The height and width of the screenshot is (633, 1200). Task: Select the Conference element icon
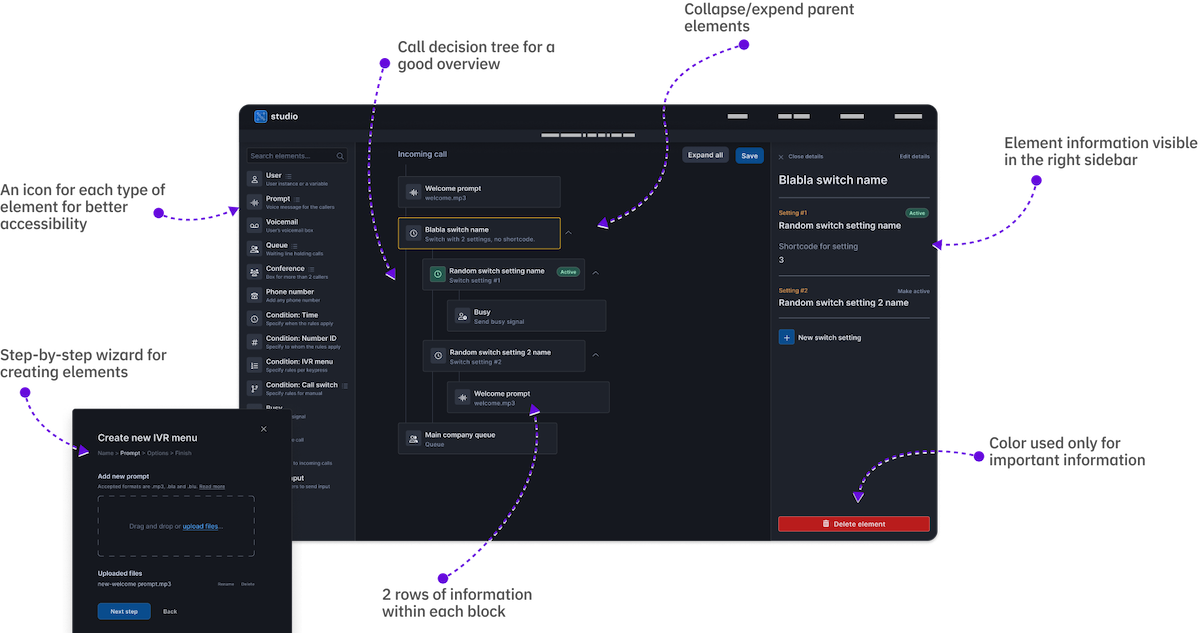[x=254, y=271]
